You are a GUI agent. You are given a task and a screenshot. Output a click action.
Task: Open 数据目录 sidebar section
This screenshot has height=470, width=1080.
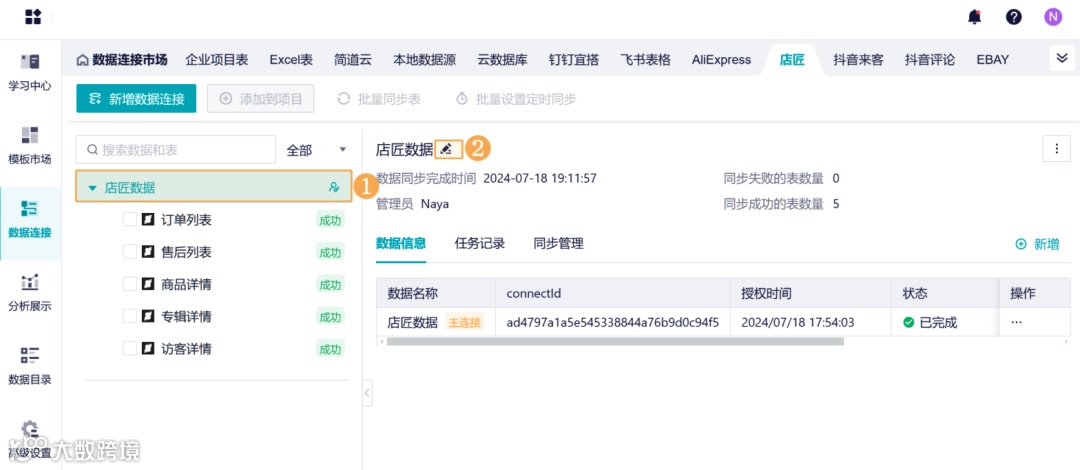[x=30, y=366]
